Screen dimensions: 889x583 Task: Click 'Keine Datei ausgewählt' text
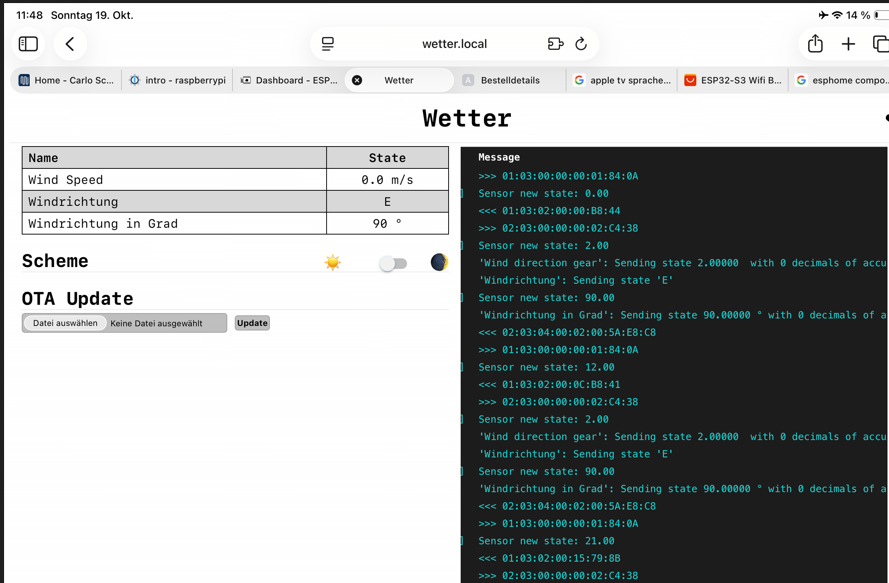point(156,323)
